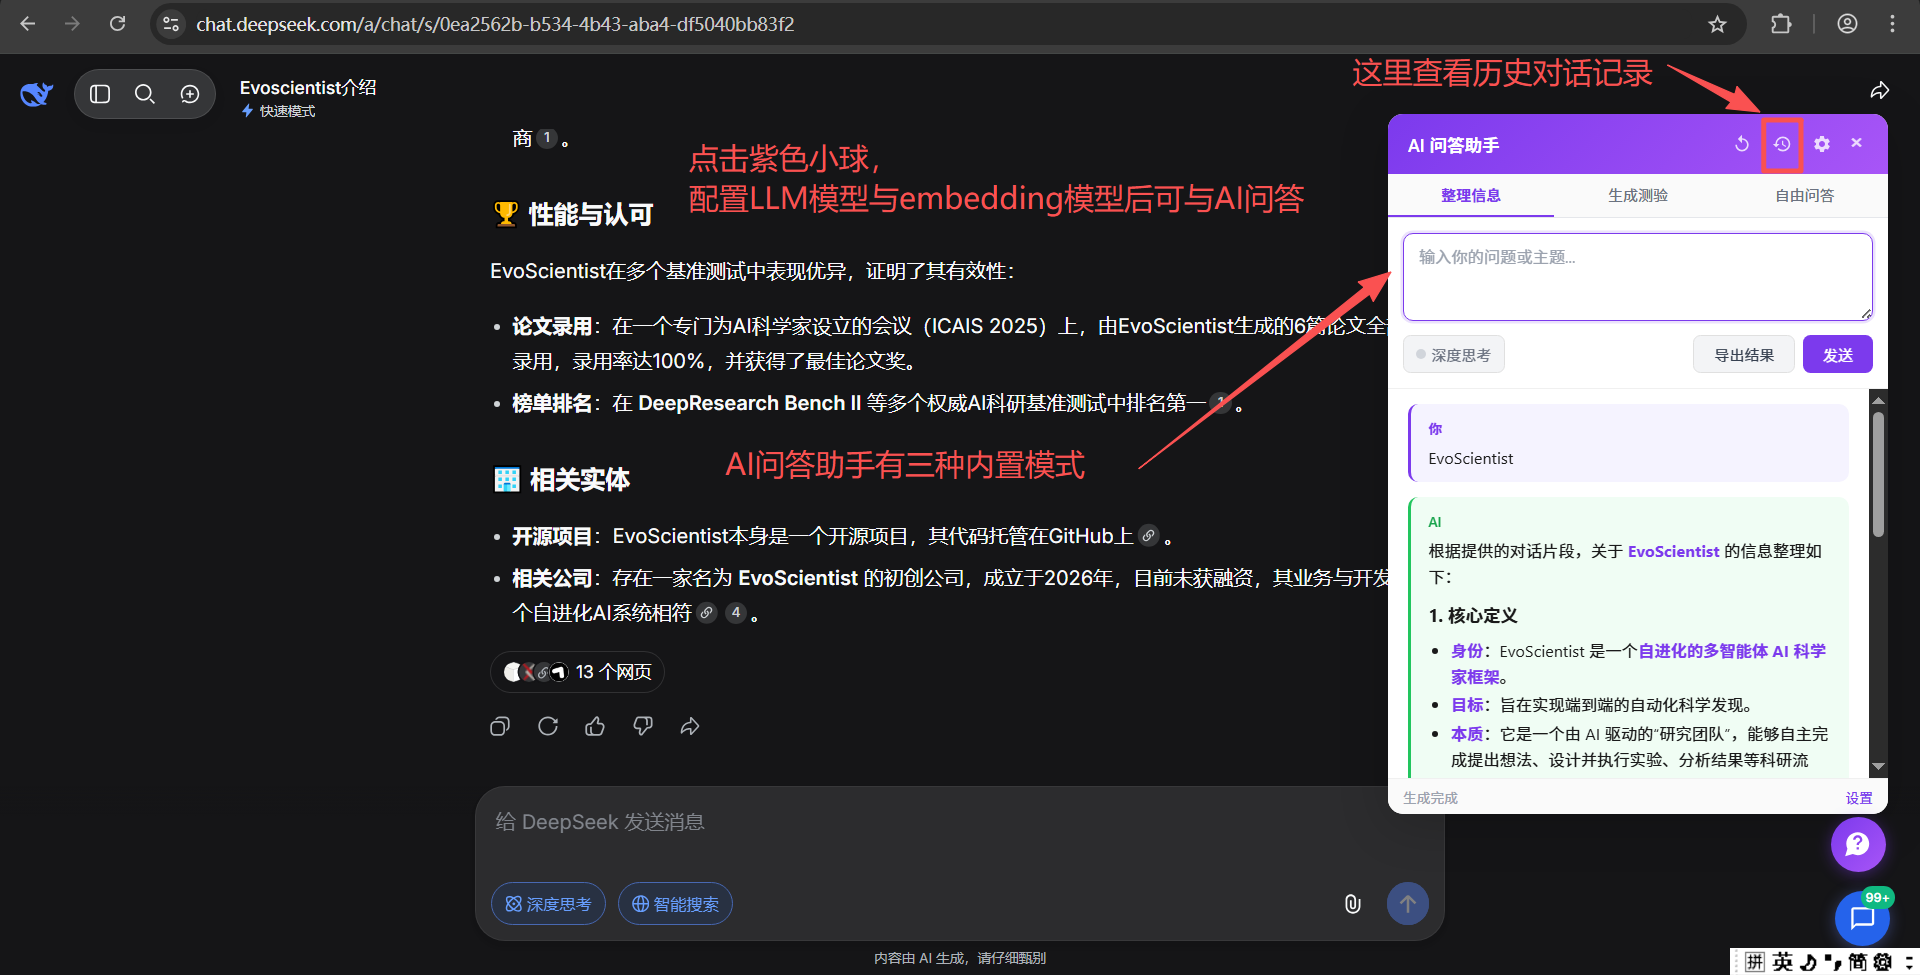Bookmark this page with the star icon
Image resolution: width=1920 pixels, height=975 pixels.
pos(1717,24)
